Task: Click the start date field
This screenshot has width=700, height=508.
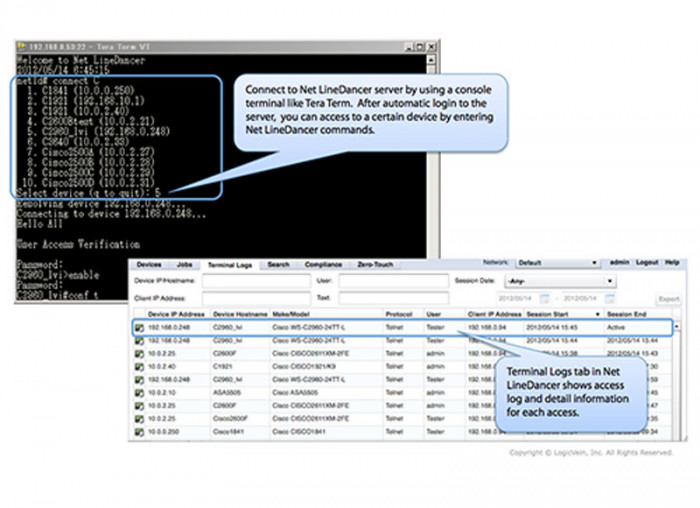Action: click(518, 298)
